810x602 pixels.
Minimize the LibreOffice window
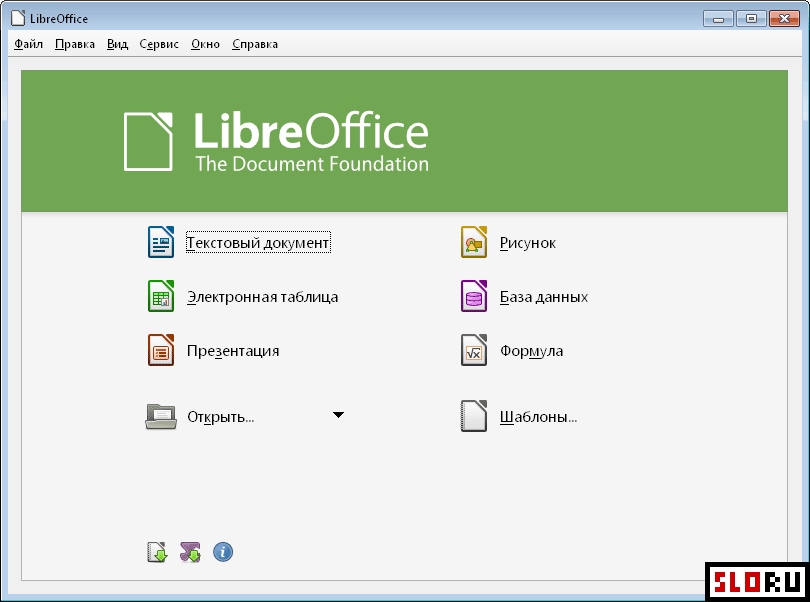click(x=718, y=19)
